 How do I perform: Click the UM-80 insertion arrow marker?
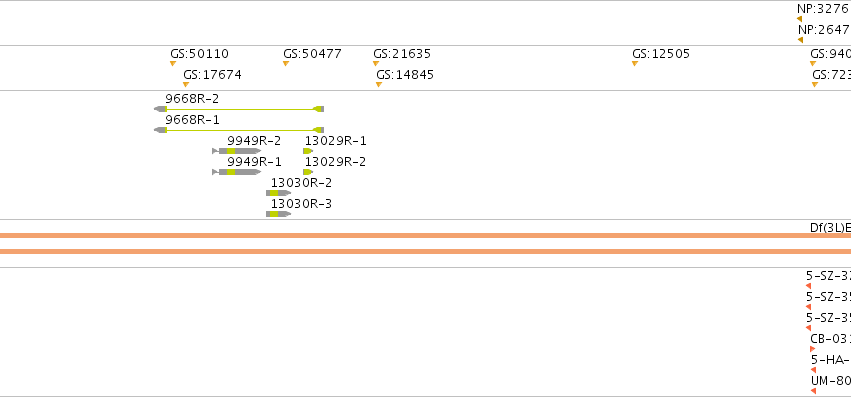pos(814,391)
